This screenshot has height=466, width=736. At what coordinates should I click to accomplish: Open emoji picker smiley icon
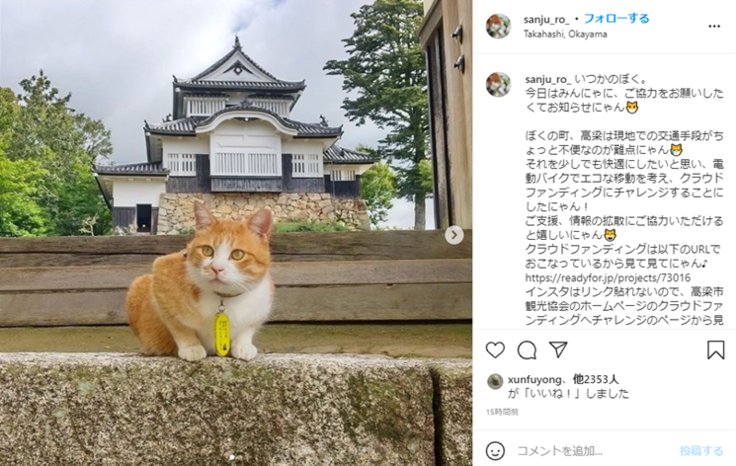[x=495, y=451]
